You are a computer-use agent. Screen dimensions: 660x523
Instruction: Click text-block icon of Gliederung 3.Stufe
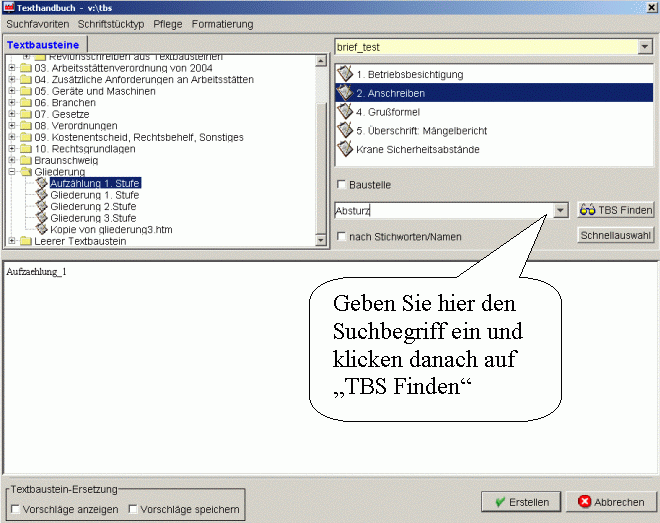point(42,218)
